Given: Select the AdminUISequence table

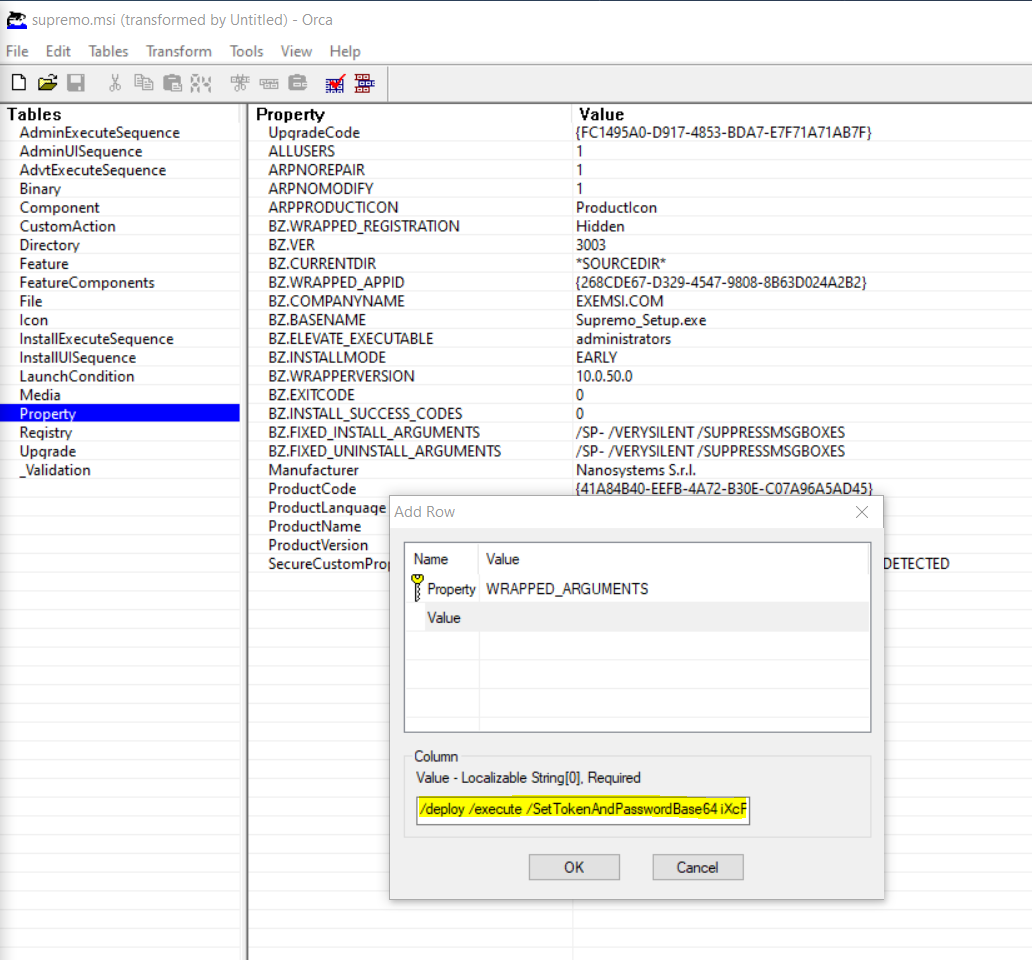Looking at the screenshot, I should click(81, 151).
